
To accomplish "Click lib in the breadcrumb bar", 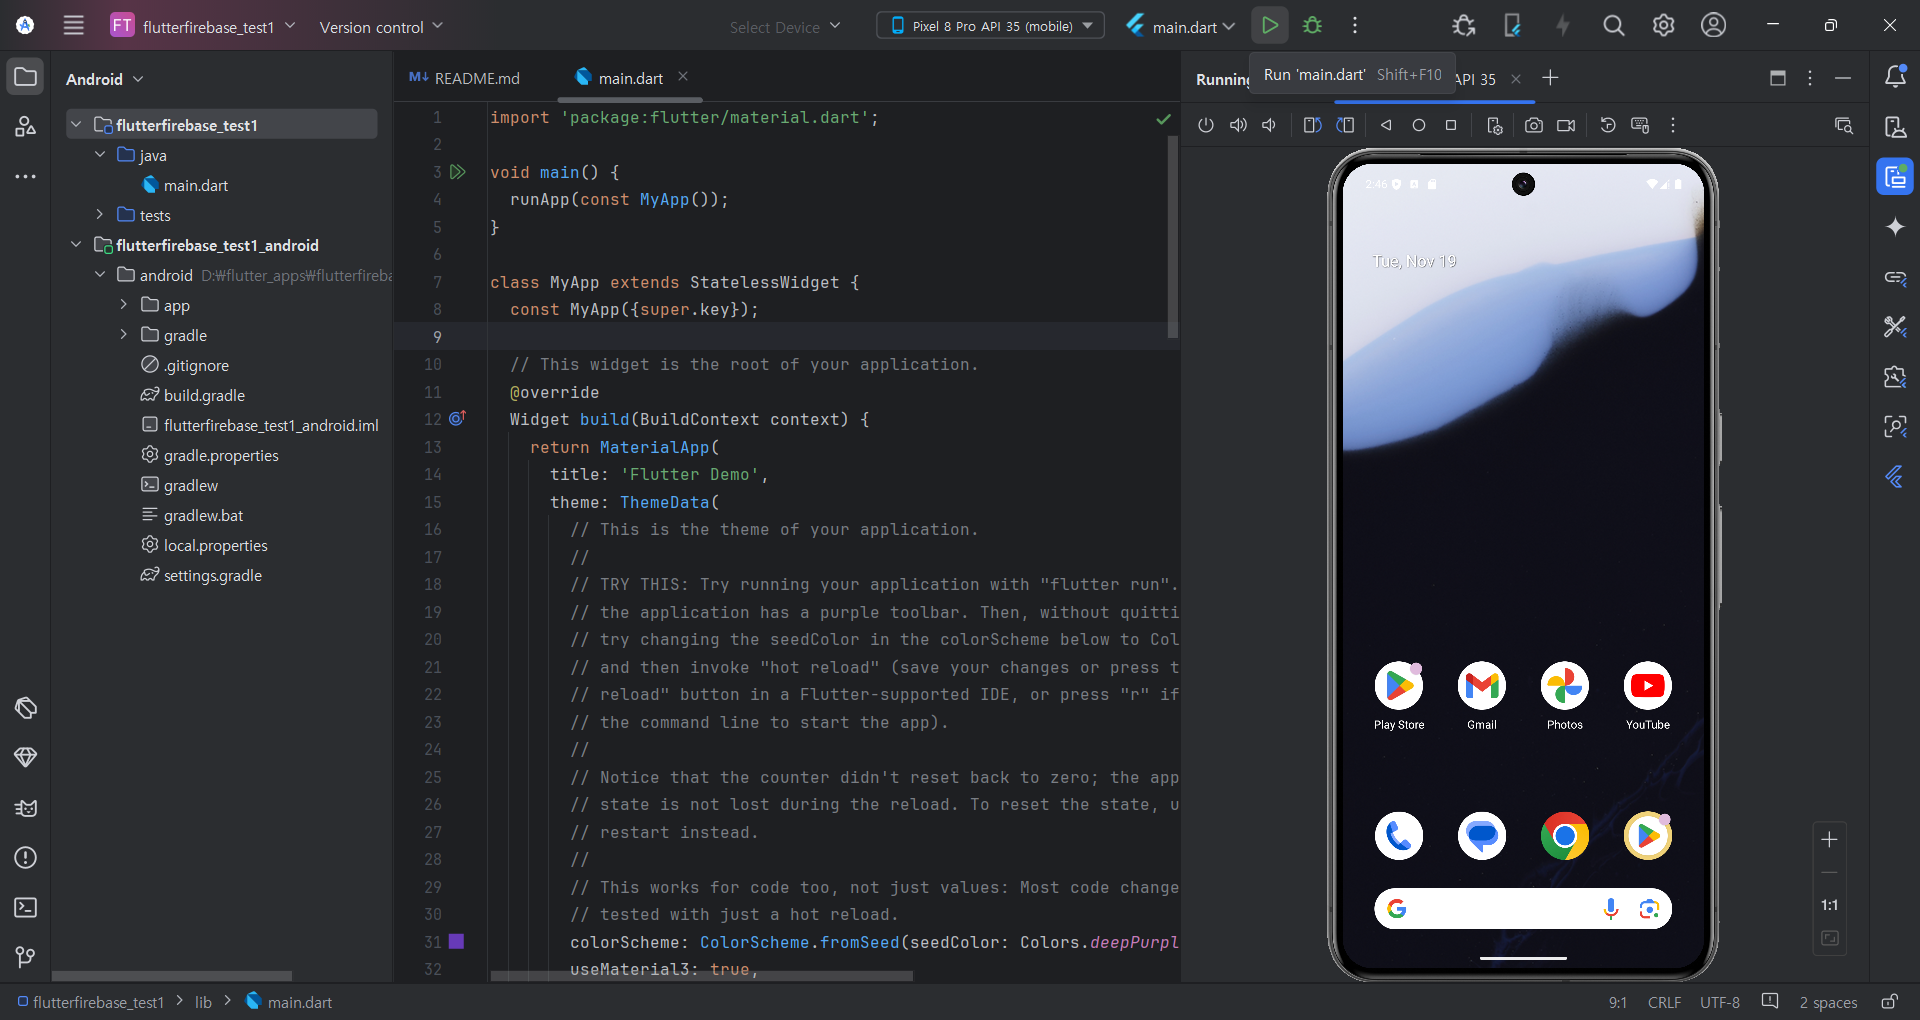I will 203,1002.
